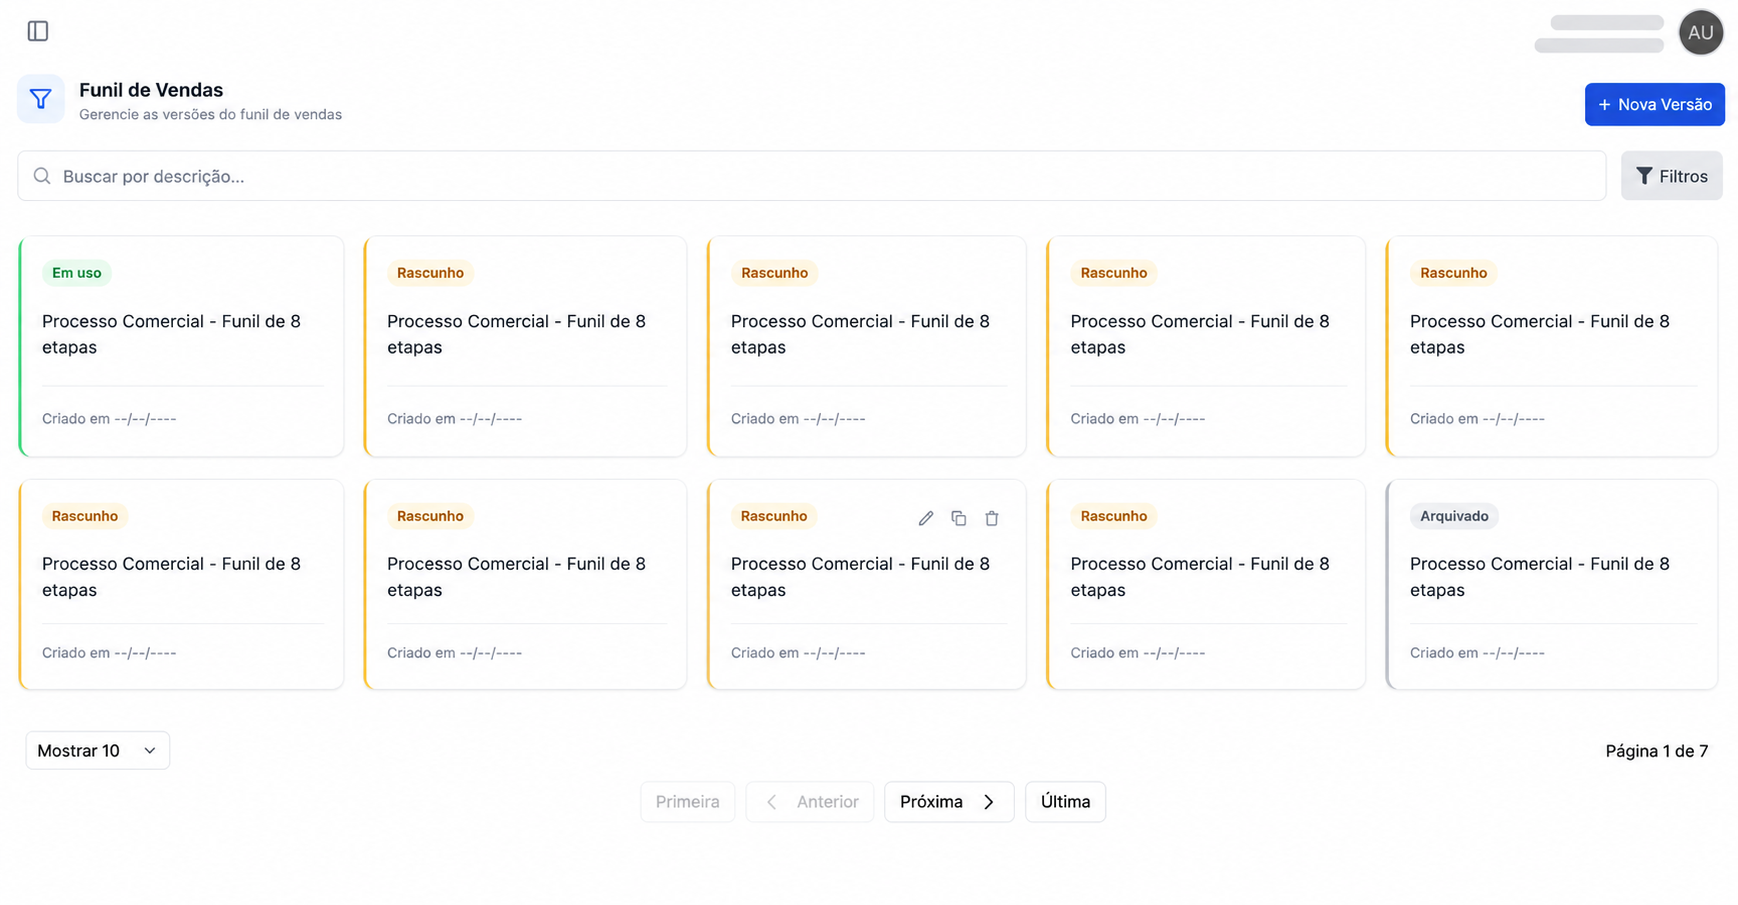Screen dimensions: 1738x905
Task: Open the Arquivado funnel card
Action: click(1551, 585)
